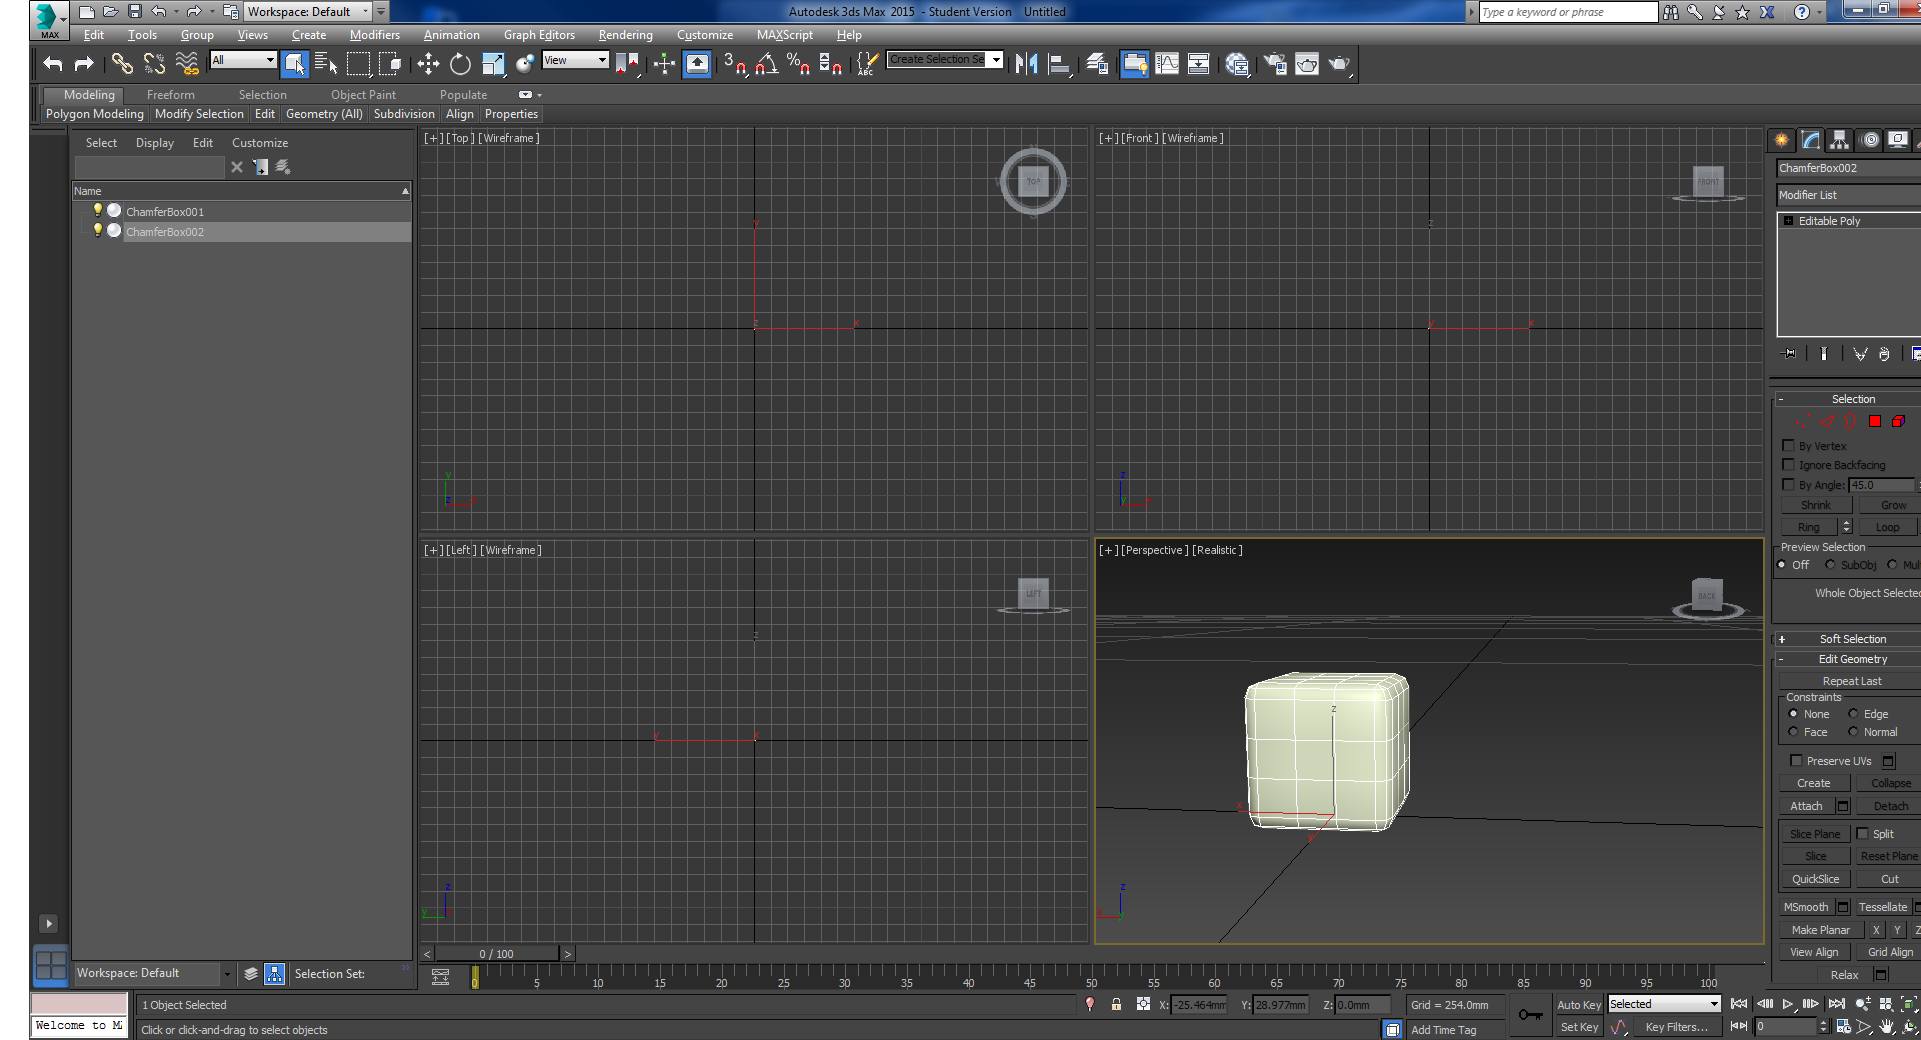Screen dimensions: 1921x1040
Task: Toggle visibility bulb for ChamferBox001
Action: pos(97,211)
